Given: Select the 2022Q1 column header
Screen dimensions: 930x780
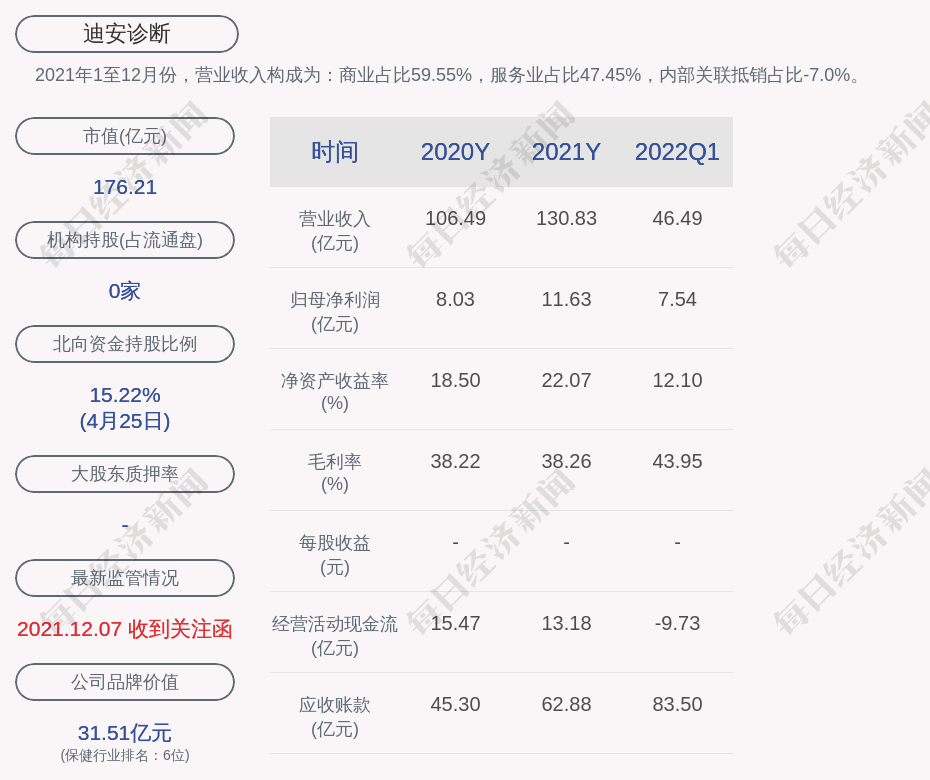Looking at the screenshot, I should [x=677, y=152].
